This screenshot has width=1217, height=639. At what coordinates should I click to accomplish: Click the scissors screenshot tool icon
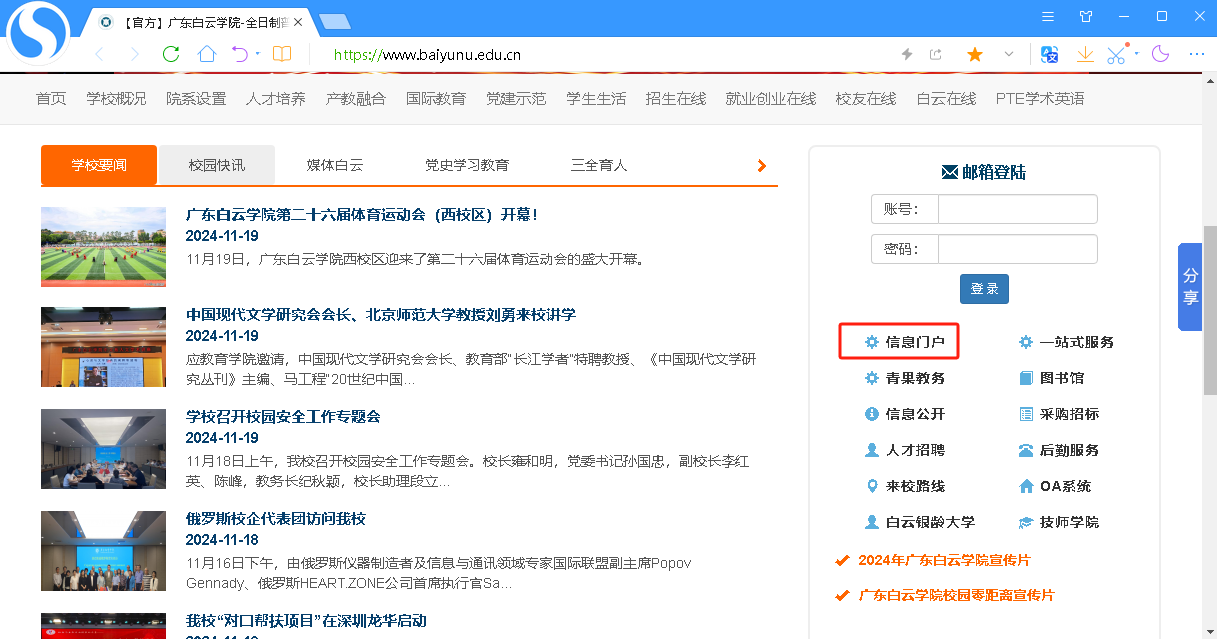tap(1116, 54)
